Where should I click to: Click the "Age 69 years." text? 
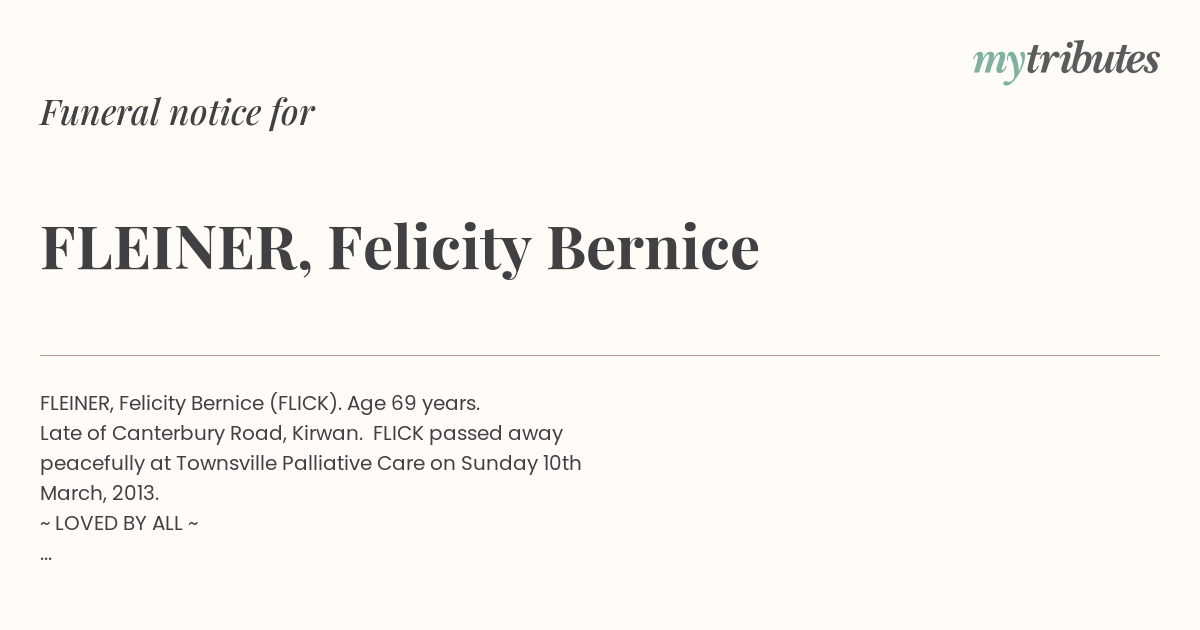[414, 404]
